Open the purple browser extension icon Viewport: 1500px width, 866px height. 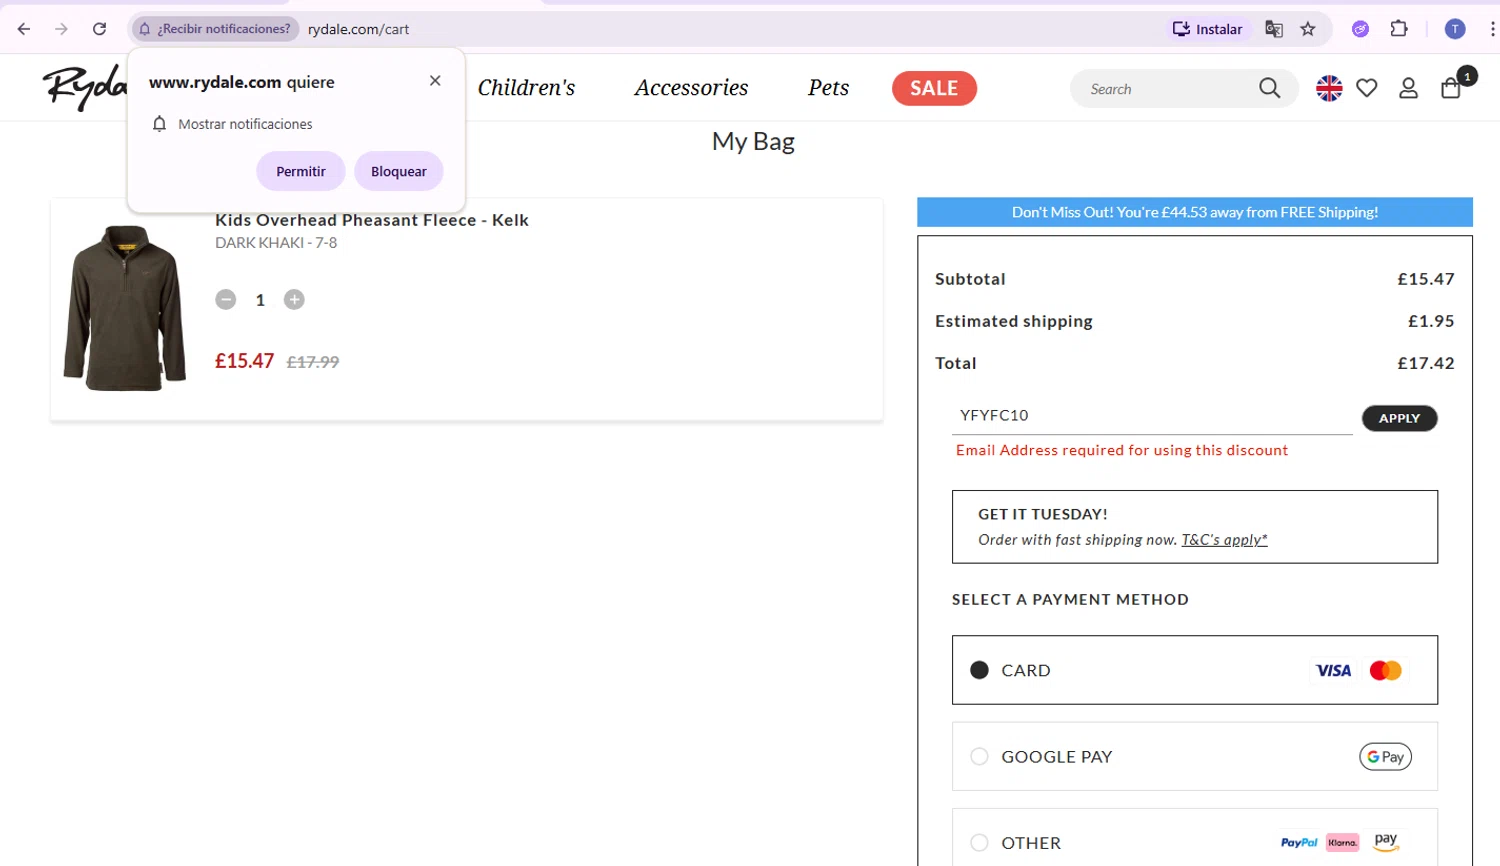click(1360, 29)
